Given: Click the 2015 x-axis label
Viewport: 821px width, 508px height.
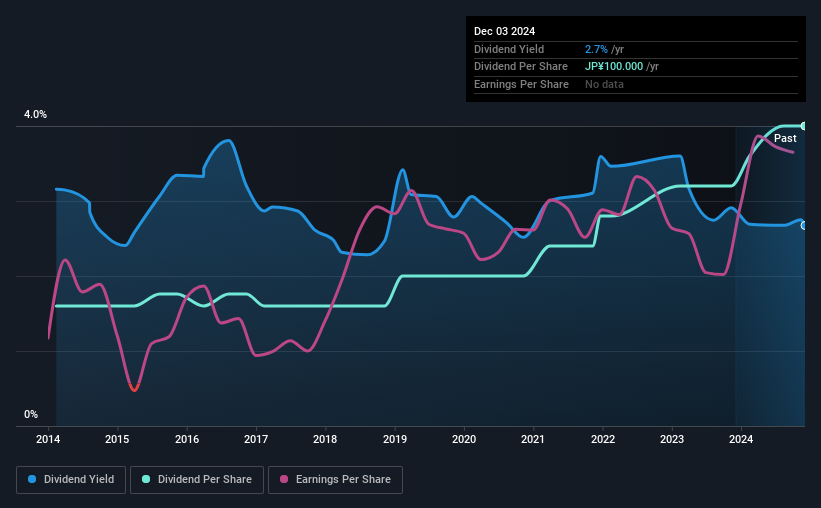Looking at the screenshot, I should tap(117, 439).
